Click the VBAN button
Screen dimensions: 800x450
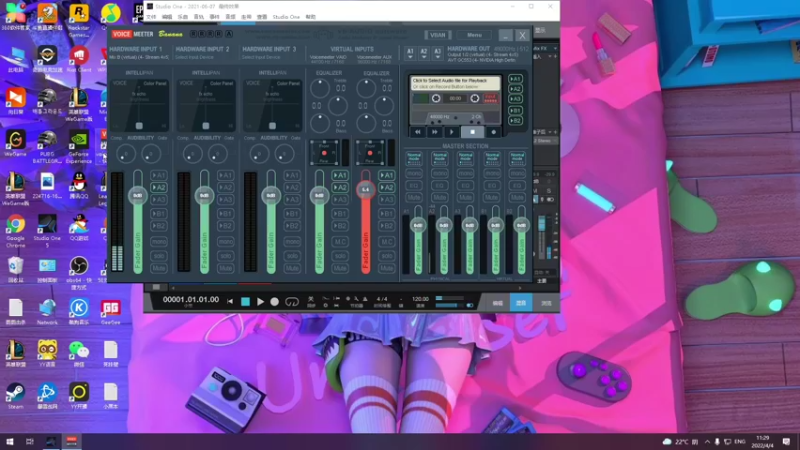point(437,35)
